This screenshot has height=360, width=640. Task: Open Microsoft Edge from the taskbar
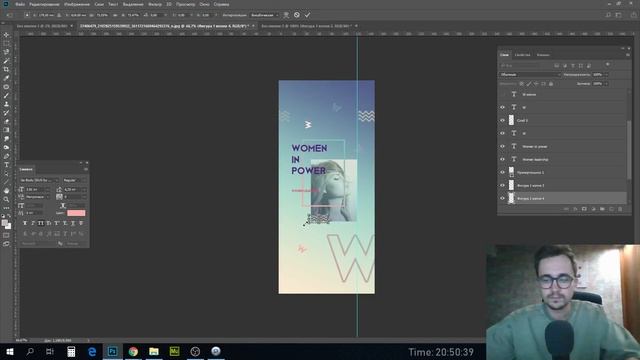point(92,351)
